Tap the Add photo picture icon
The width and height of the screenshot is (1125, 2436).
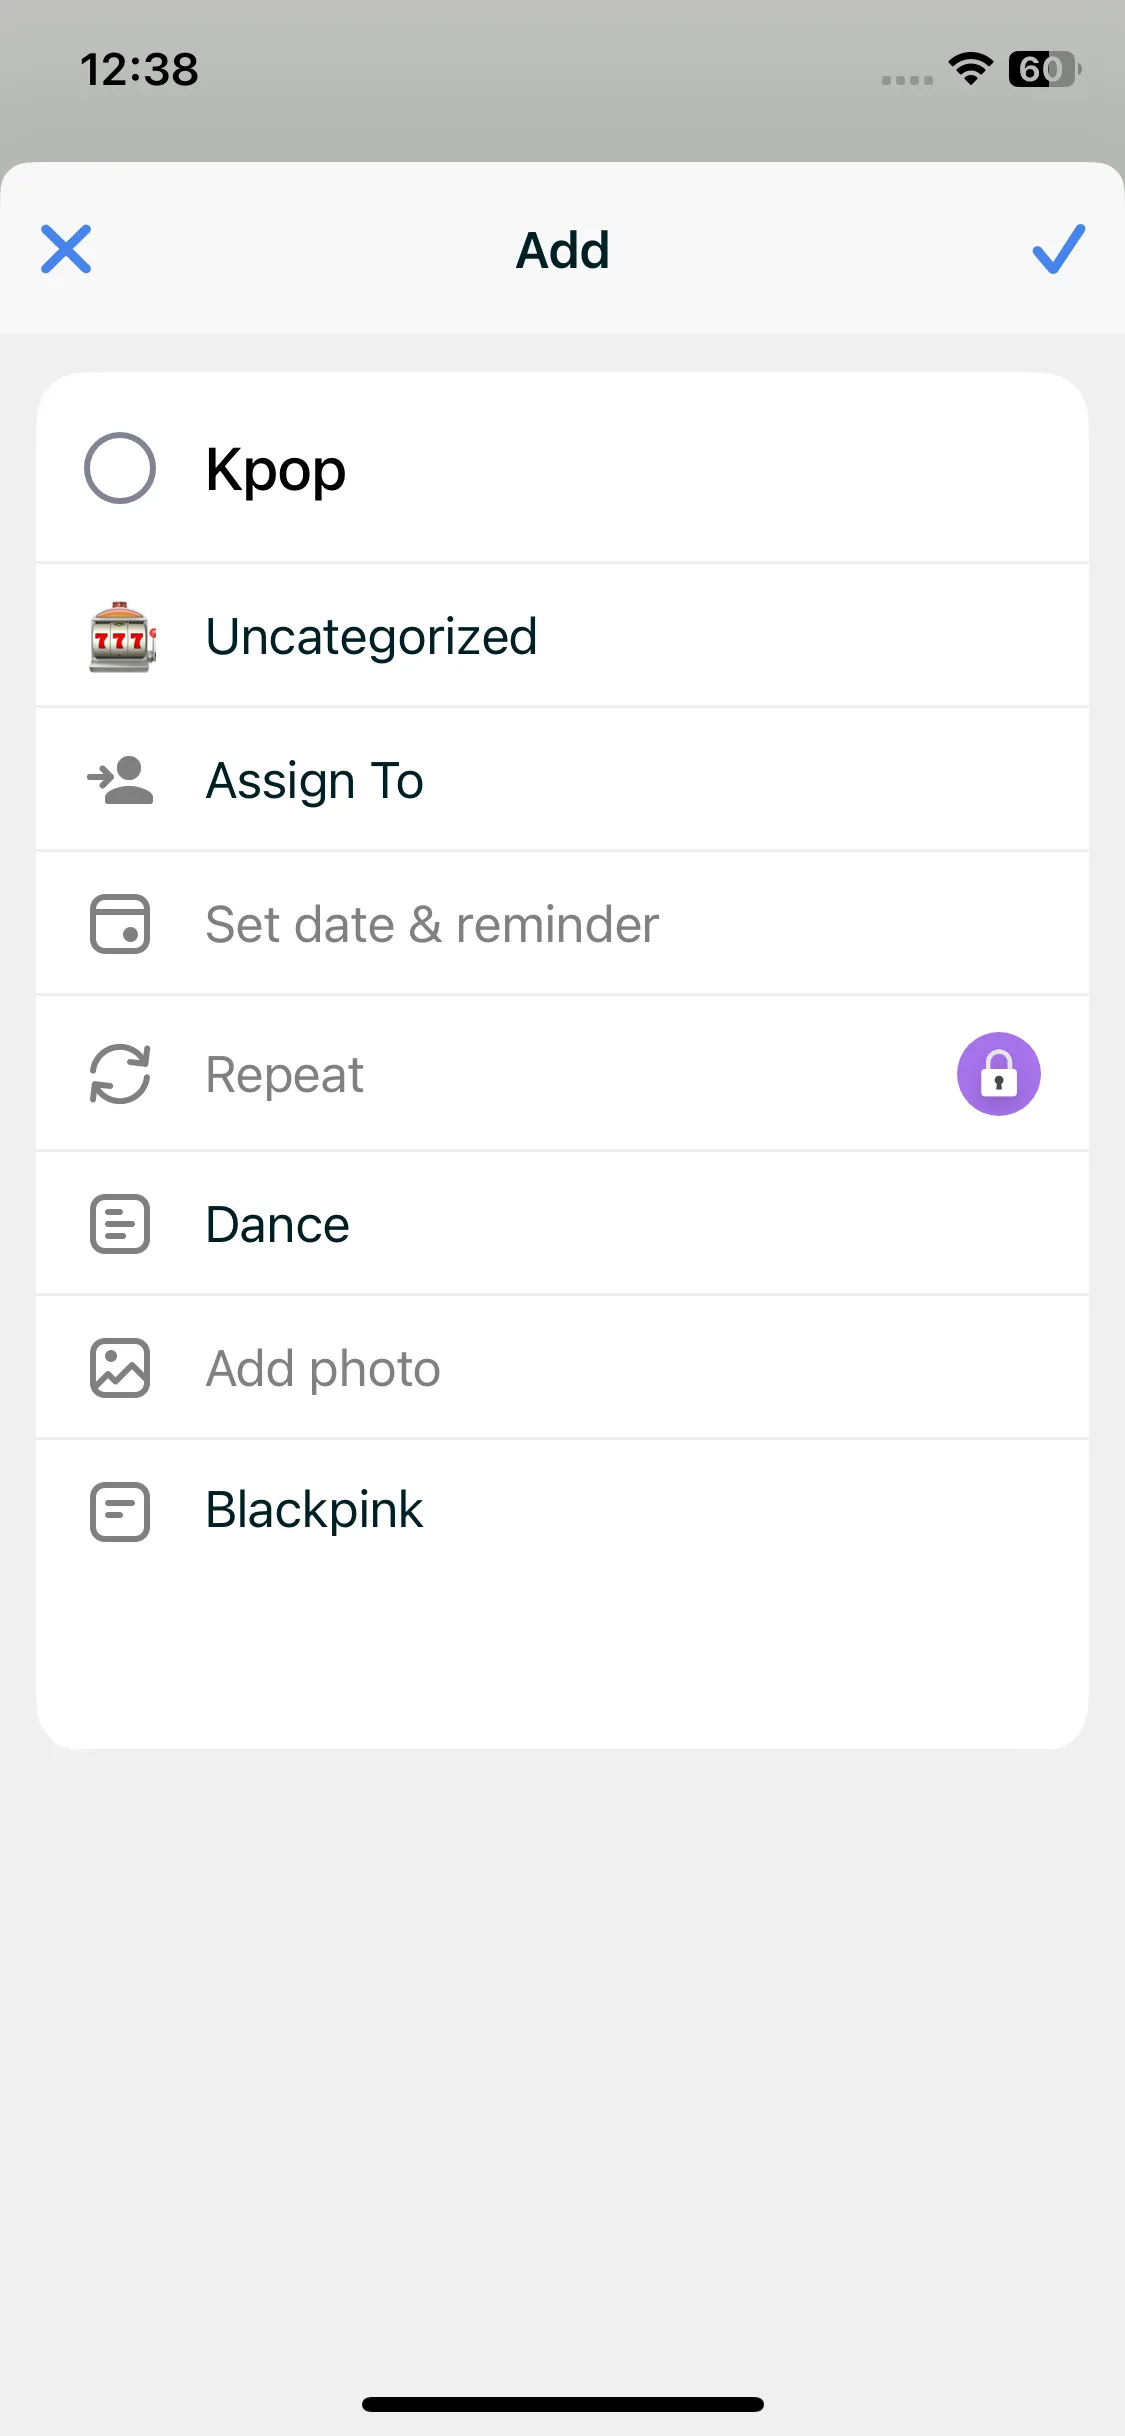pos(120,1368)
